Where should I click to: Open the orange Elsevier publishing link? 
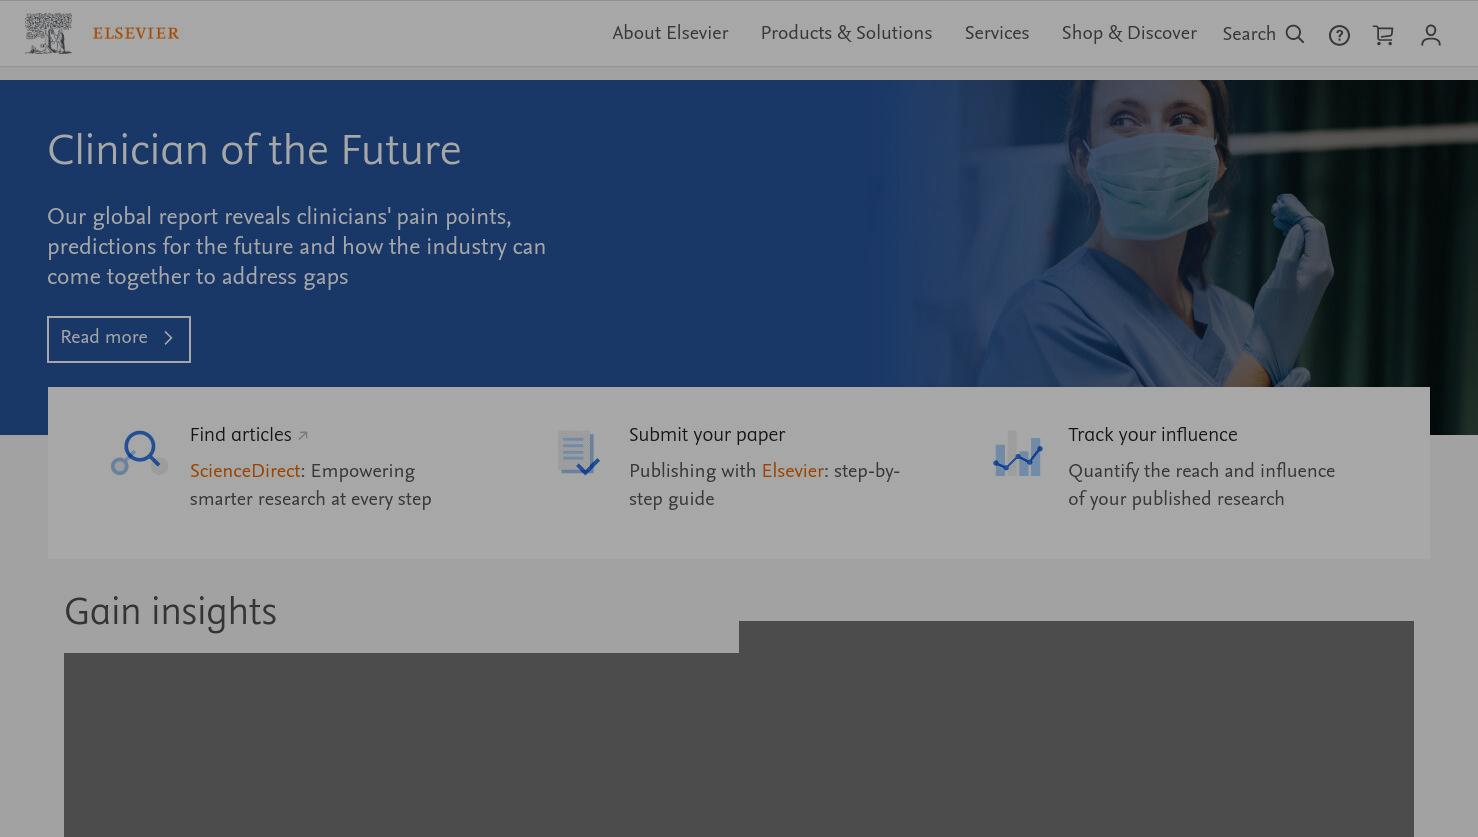click(792, 471)
